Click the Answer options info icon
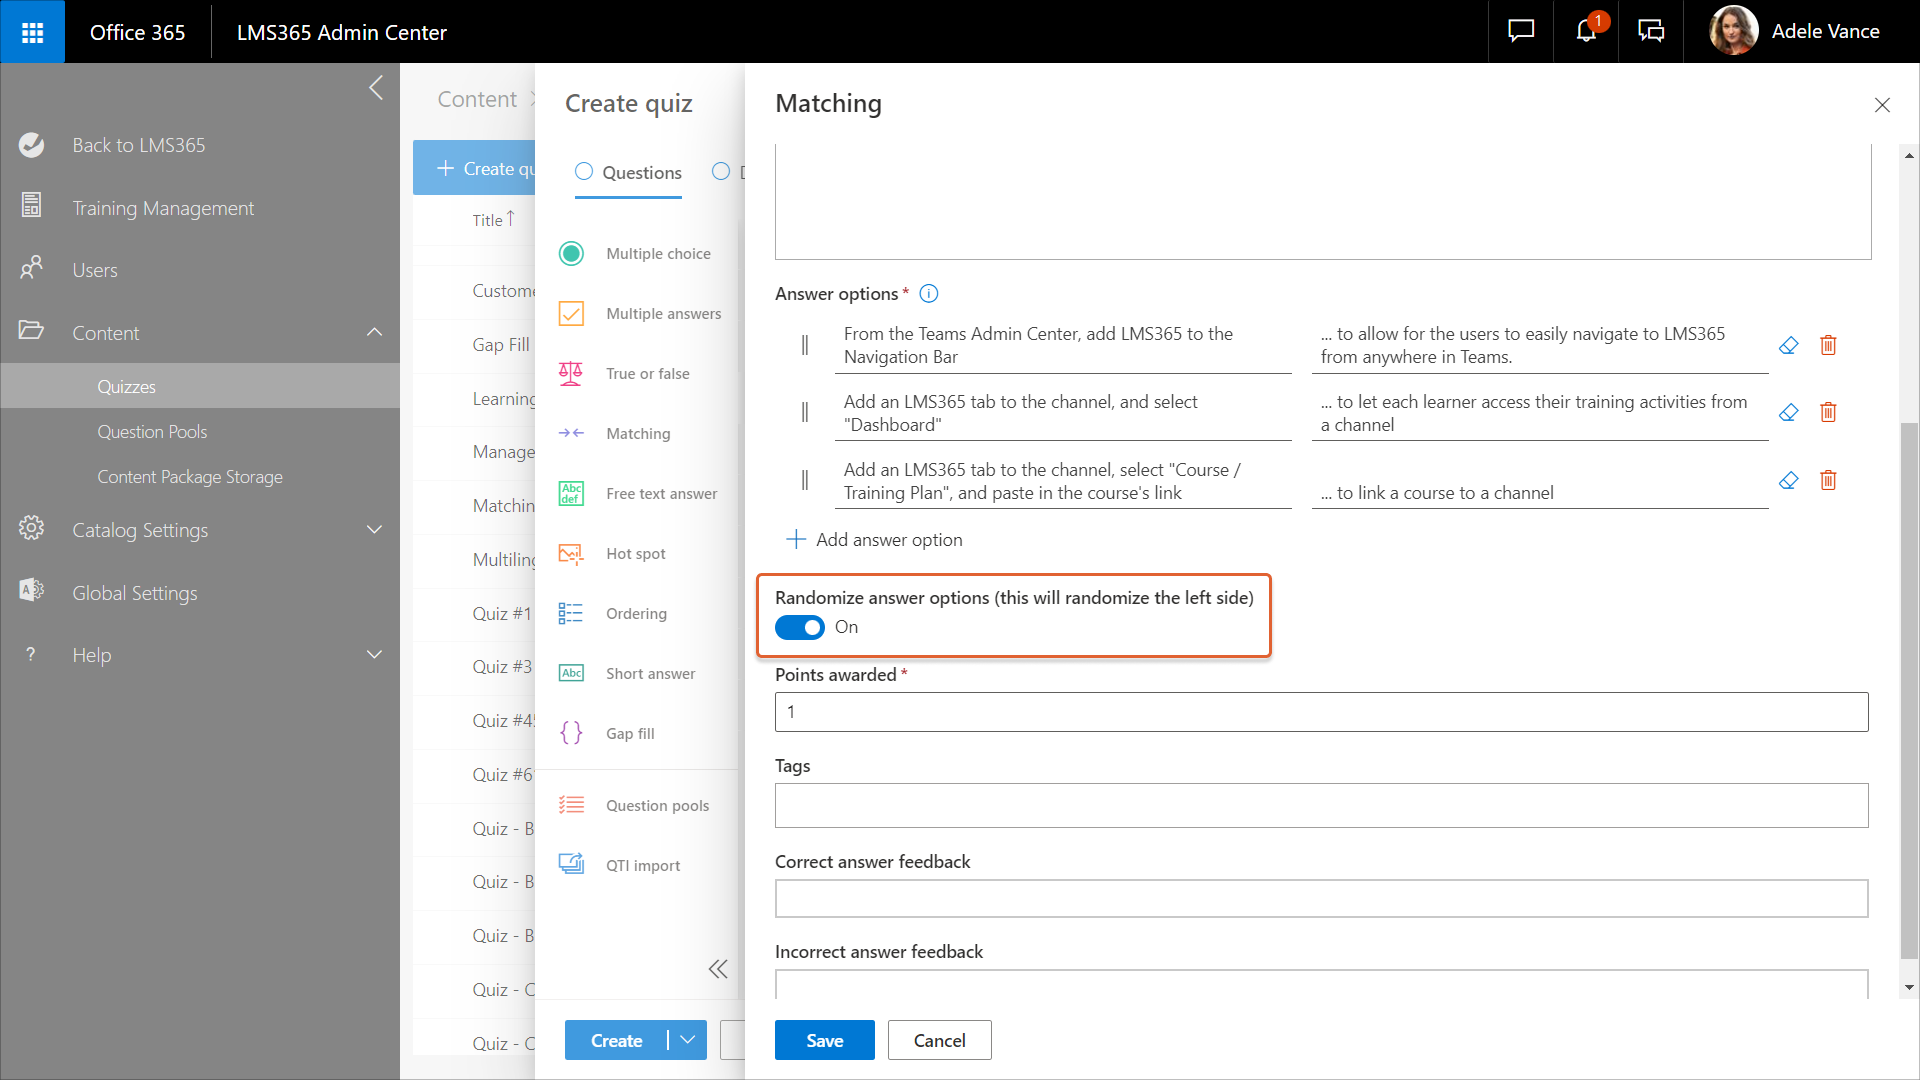This screenshot has width=1920, height=1080. (928, 294)
